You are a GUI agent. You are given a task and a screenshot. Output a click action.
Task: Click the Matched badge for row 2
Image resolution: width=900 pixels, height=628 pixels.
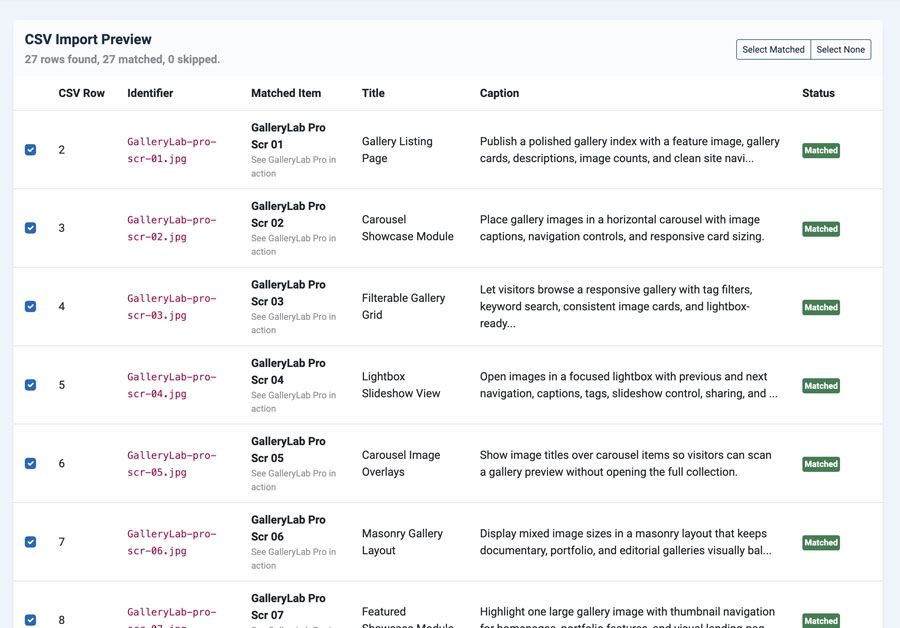pyautogui.click(x=821, y=150)
